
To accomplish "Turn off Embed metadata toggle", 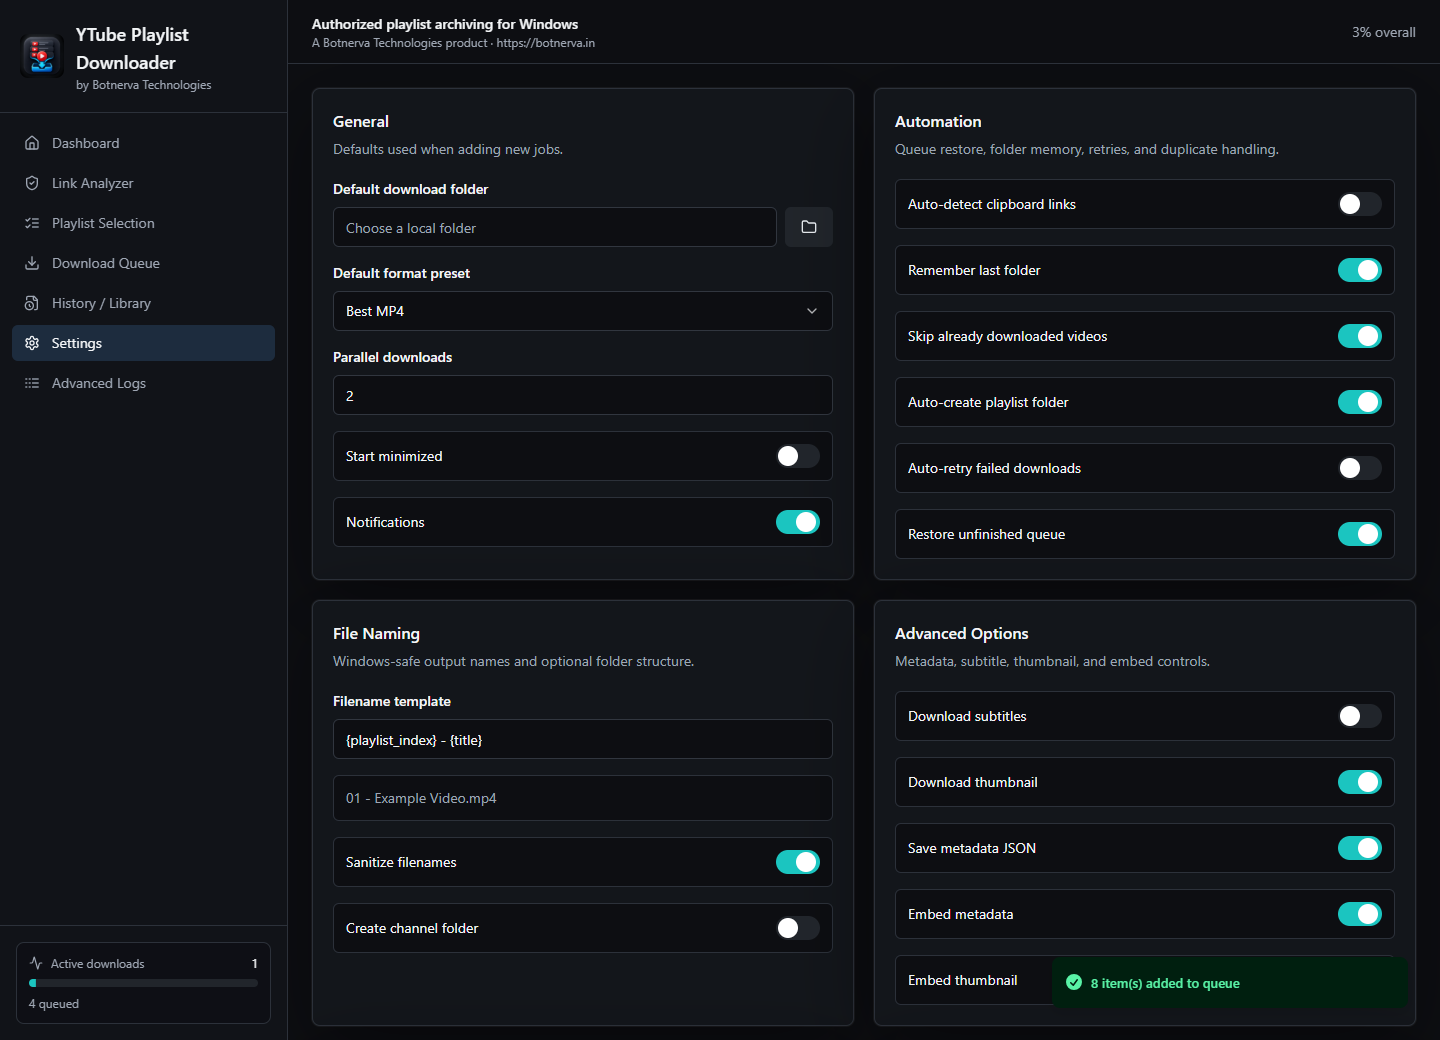I will (x=1360, y=914).
